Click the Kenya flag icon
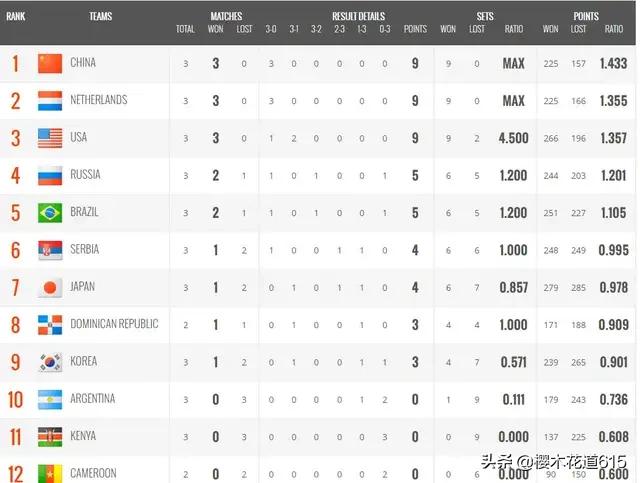Screen dimensions: 640x483 tap(50, 437)
